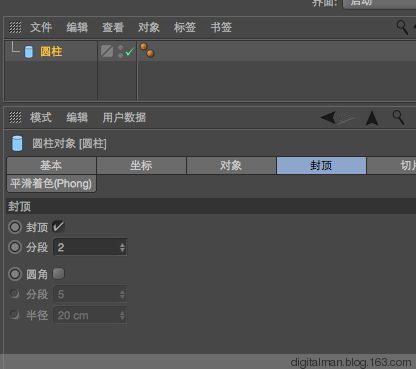Click the Object Manager grip handle icon
Viewport: 416px width, 369px height.
click(15, 27)
